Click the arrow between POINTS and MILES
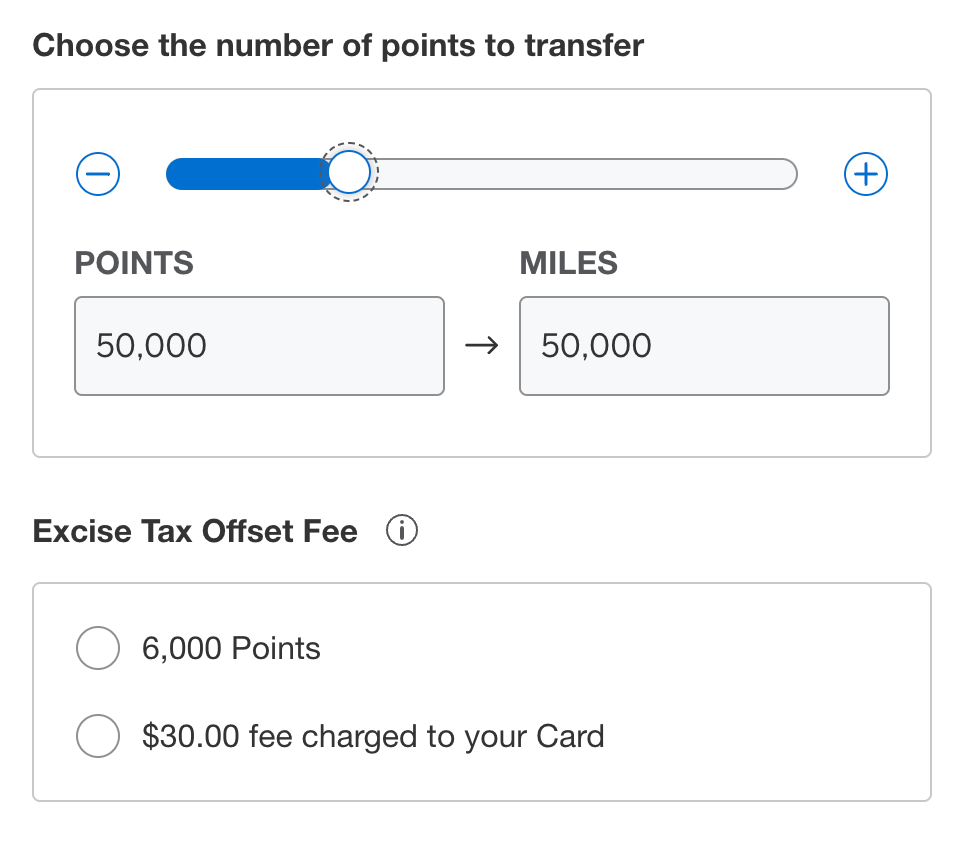The image size is (964, 844). (483, 345)
